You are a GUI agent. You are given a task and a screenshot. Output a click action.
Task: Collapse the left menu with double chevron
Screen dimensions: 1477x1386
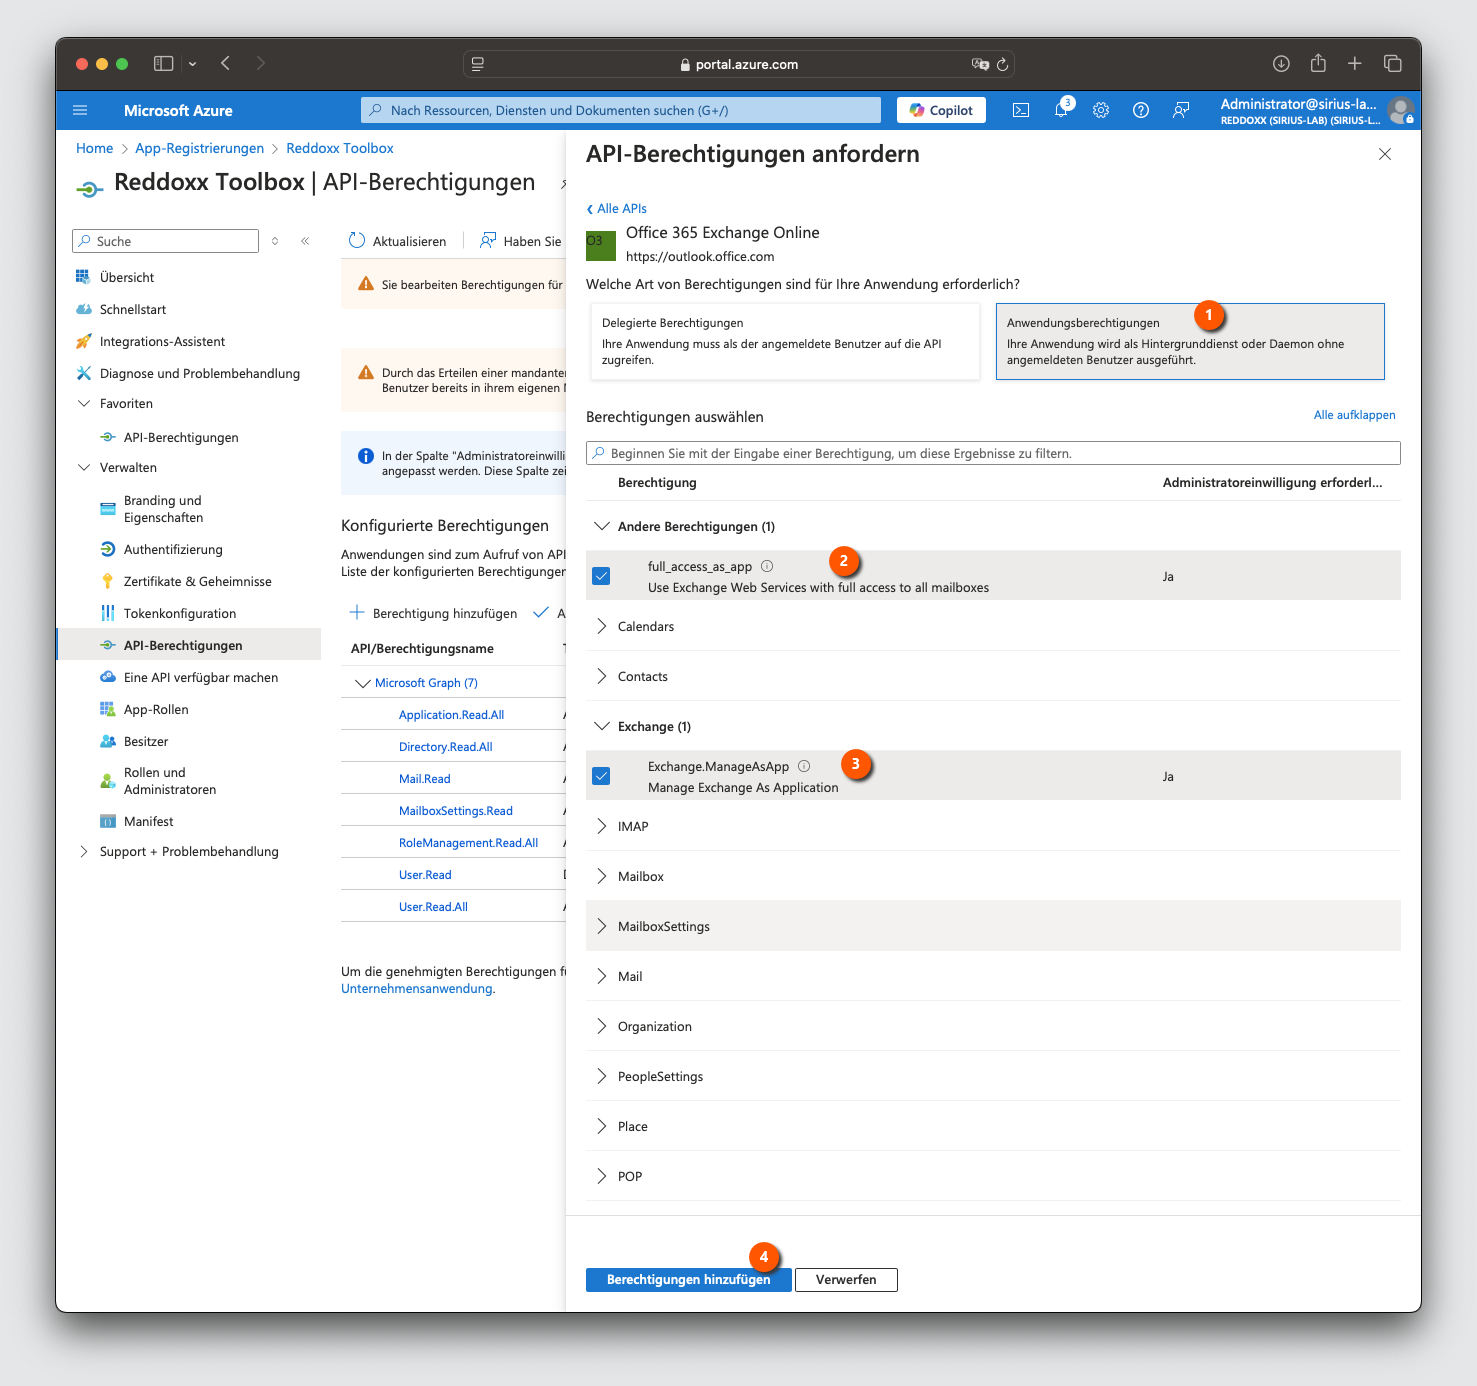click(305, 241)
